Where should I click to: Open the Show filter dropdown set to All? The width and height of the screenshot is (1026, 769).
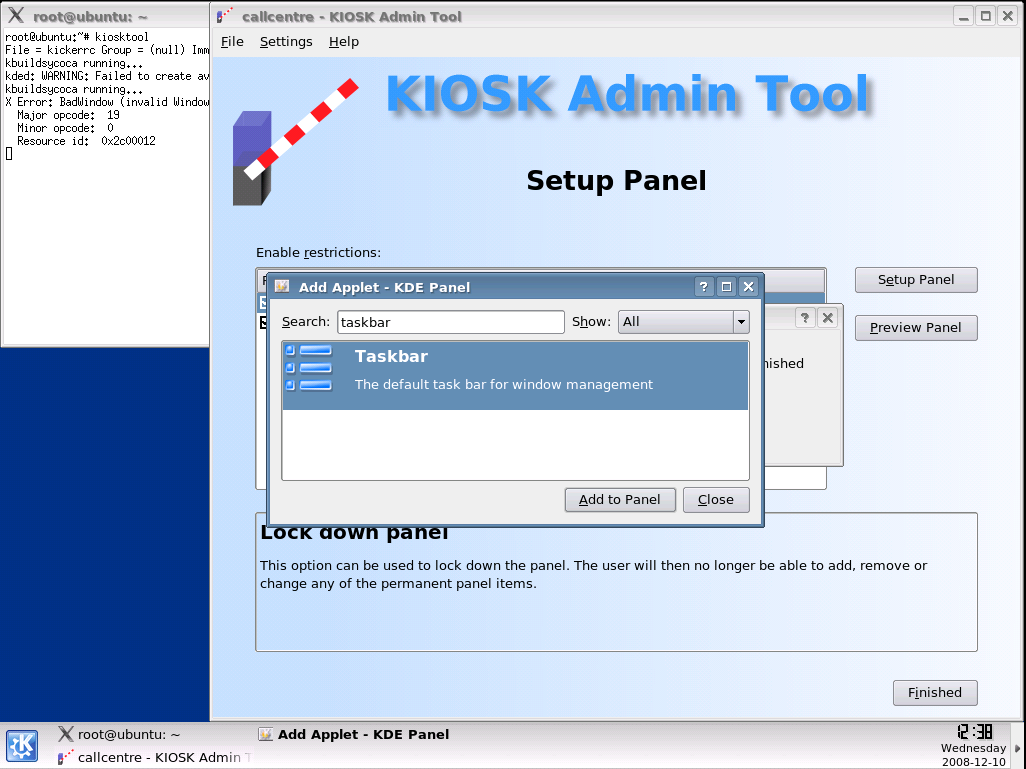(x=684, y=322)
